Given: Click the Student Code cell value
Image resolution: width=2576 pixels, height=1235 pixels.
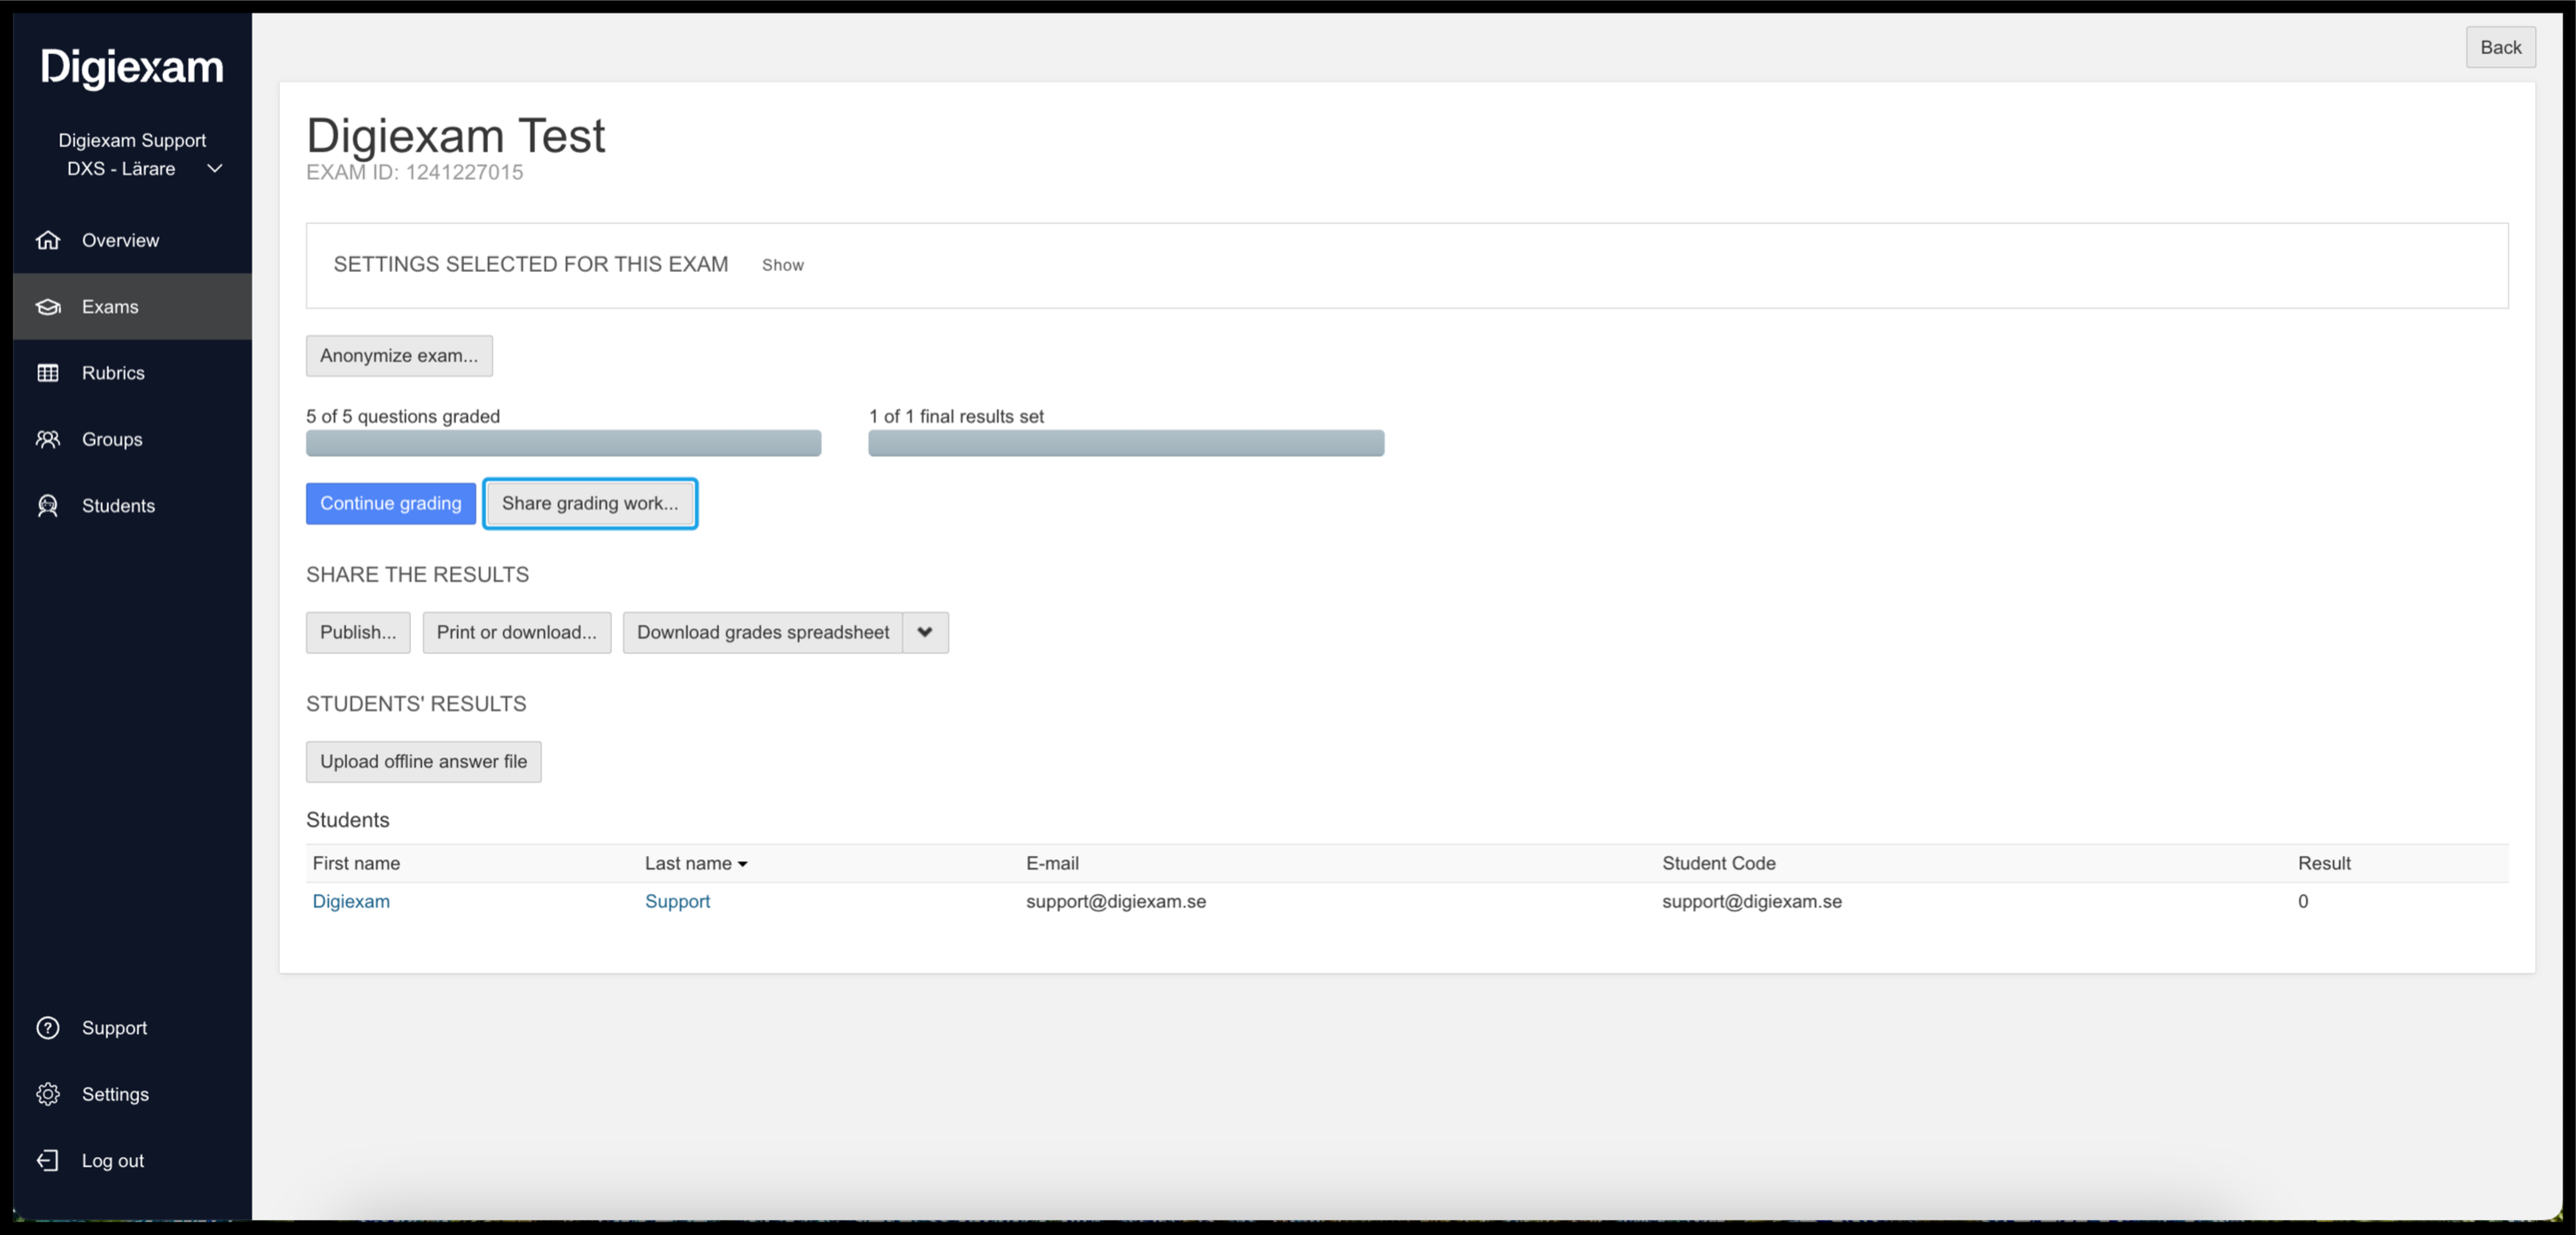Looking at the screenshot, I should pos(1752,901).
